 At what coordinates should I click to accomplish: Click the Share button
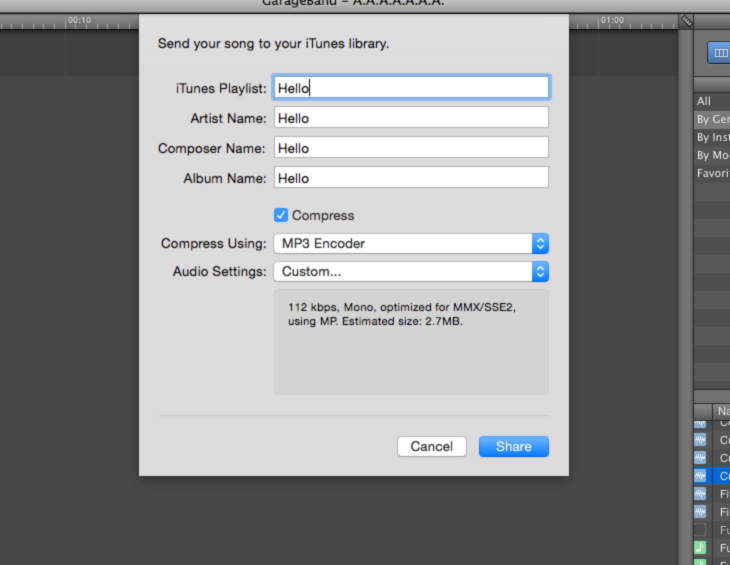coord(513,446)
